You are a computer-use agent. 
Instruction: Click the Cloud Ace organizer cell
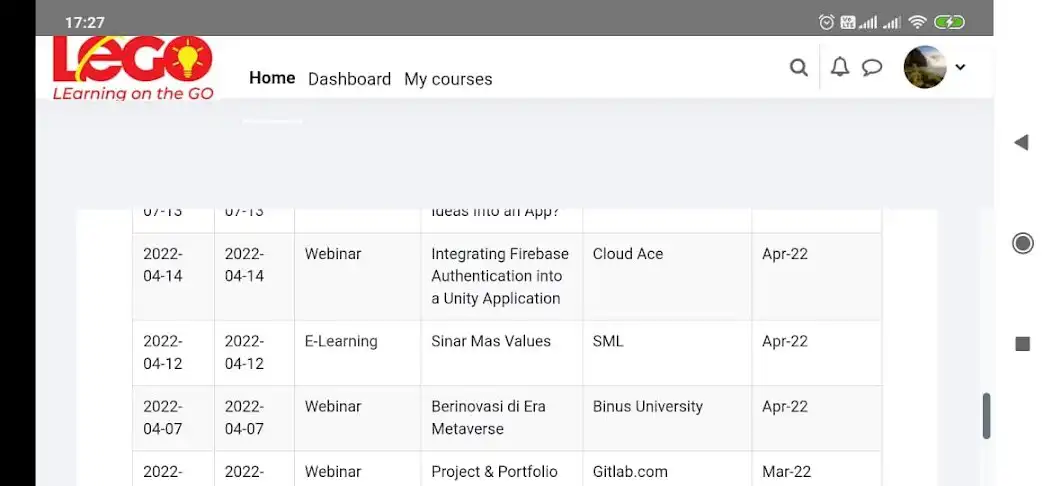pos(627,254)
